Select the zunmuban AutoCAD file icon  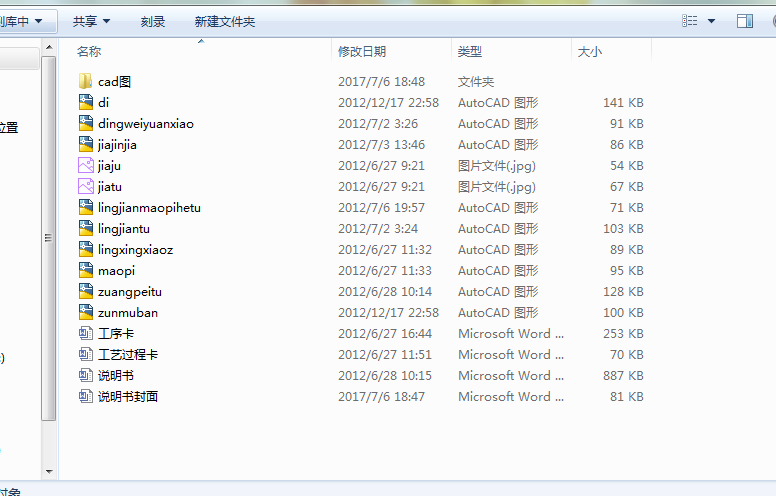85,313
